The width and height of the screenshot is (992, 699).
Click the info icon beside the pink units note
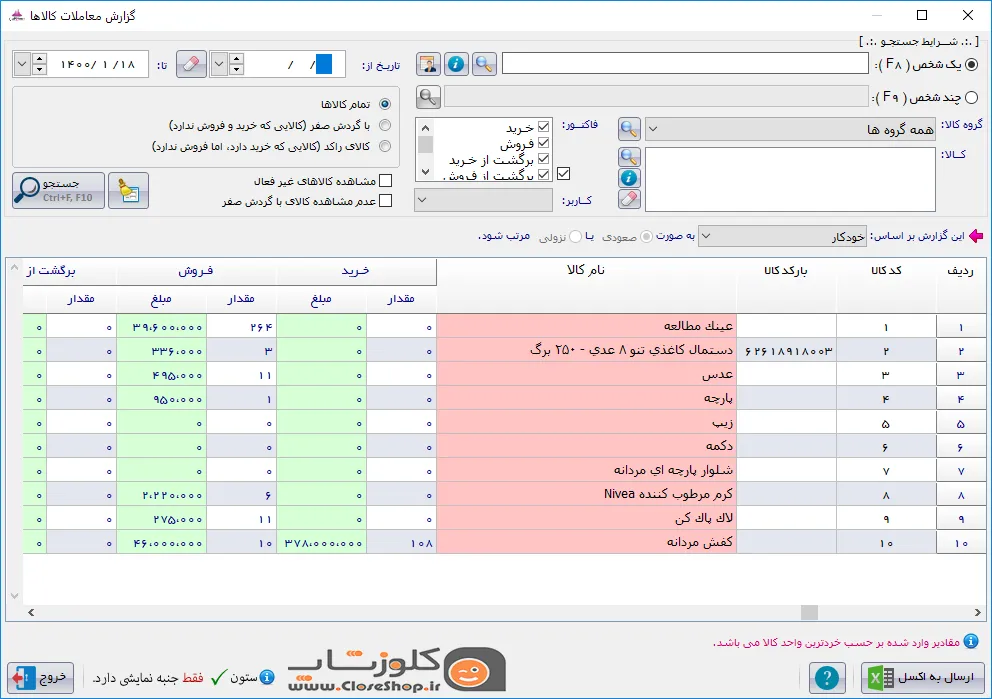970,641
